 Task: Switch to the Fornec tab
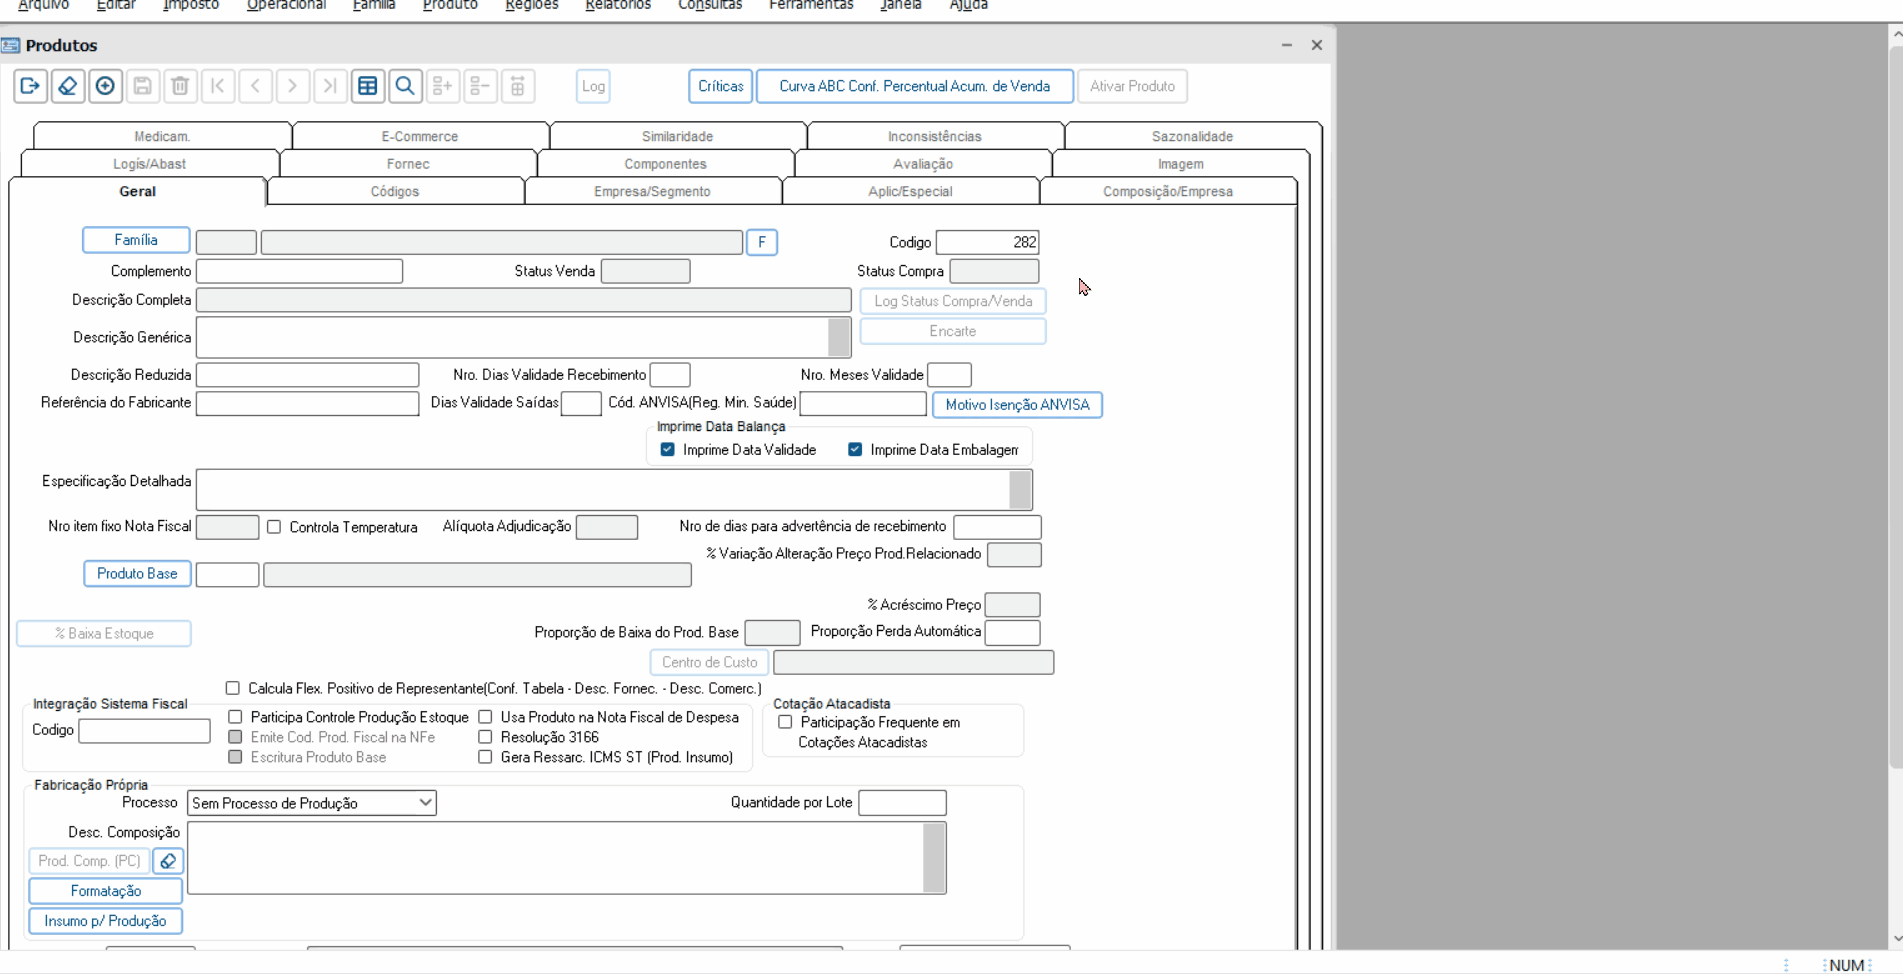408,164
